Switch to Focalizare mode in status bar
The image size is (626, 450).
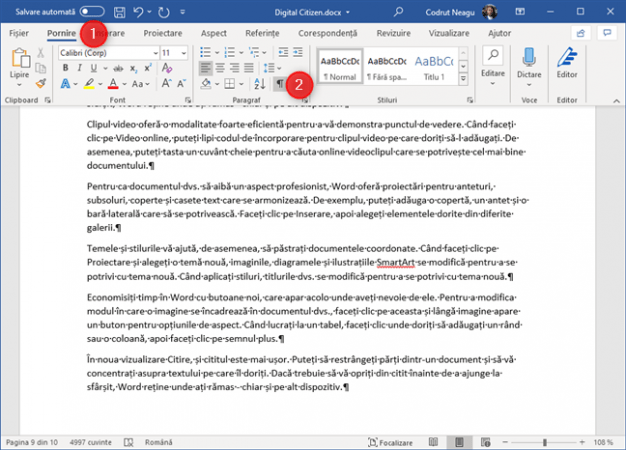click(x=390, y=442)
